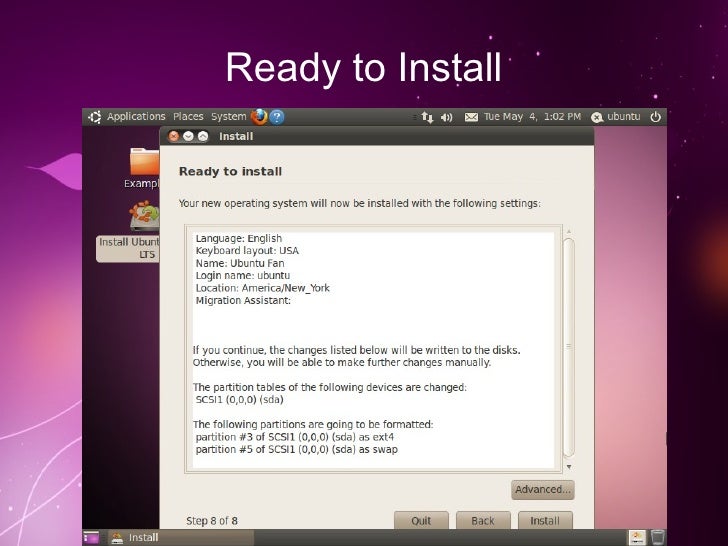Open the Examples folder on desktop
Screen dimensions: 728x546
[143, 168]
